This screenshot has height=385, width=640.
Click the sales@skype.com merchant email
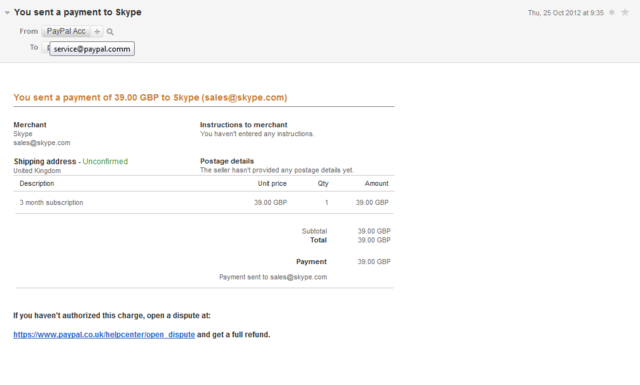[42, 143]
